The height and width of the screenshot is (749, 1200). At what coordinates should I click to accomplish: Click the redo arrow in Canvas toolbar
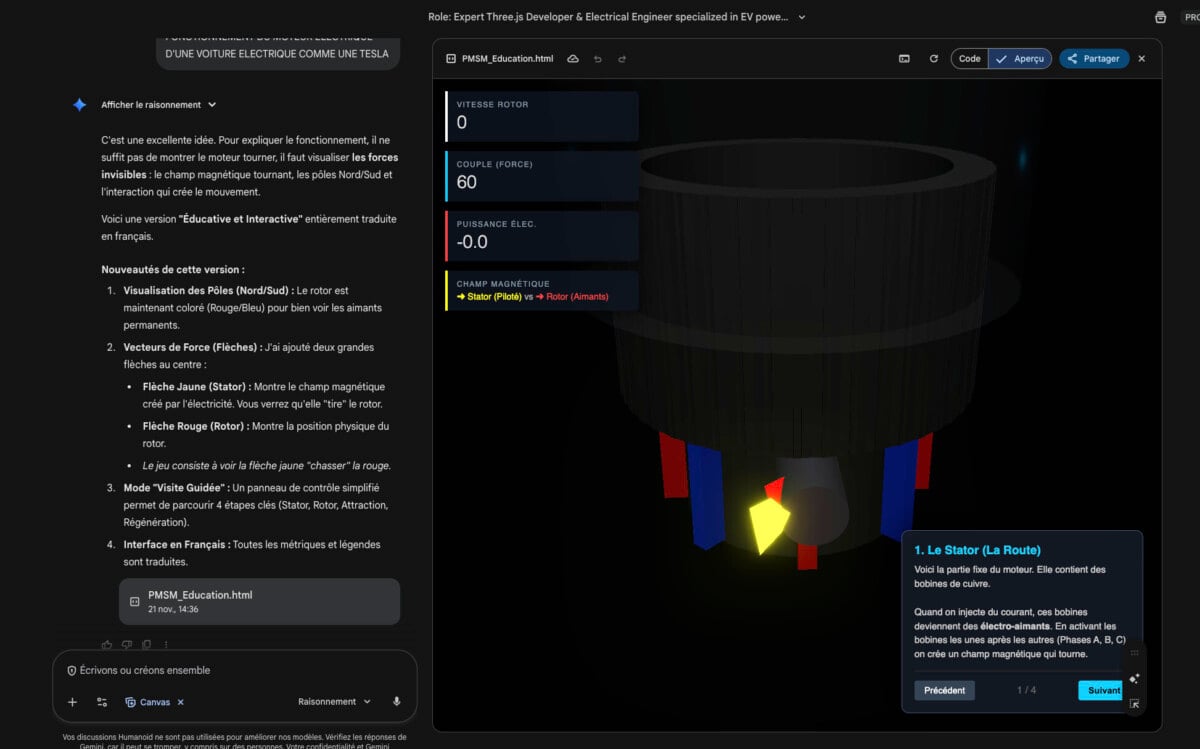(622, 59)
